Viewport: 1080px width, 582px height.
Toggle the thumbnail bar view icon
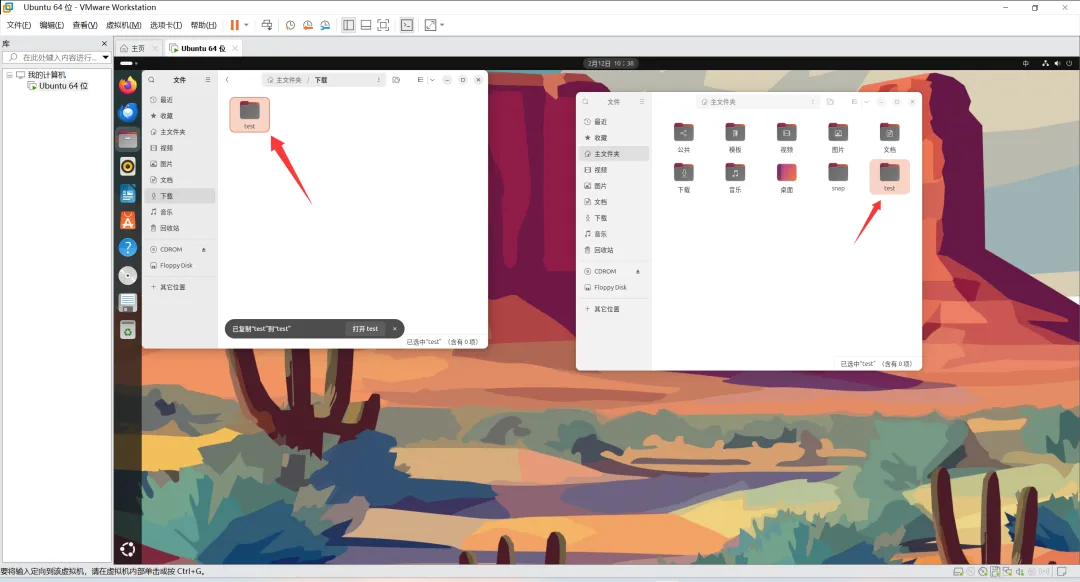click(x=366, y=25)
